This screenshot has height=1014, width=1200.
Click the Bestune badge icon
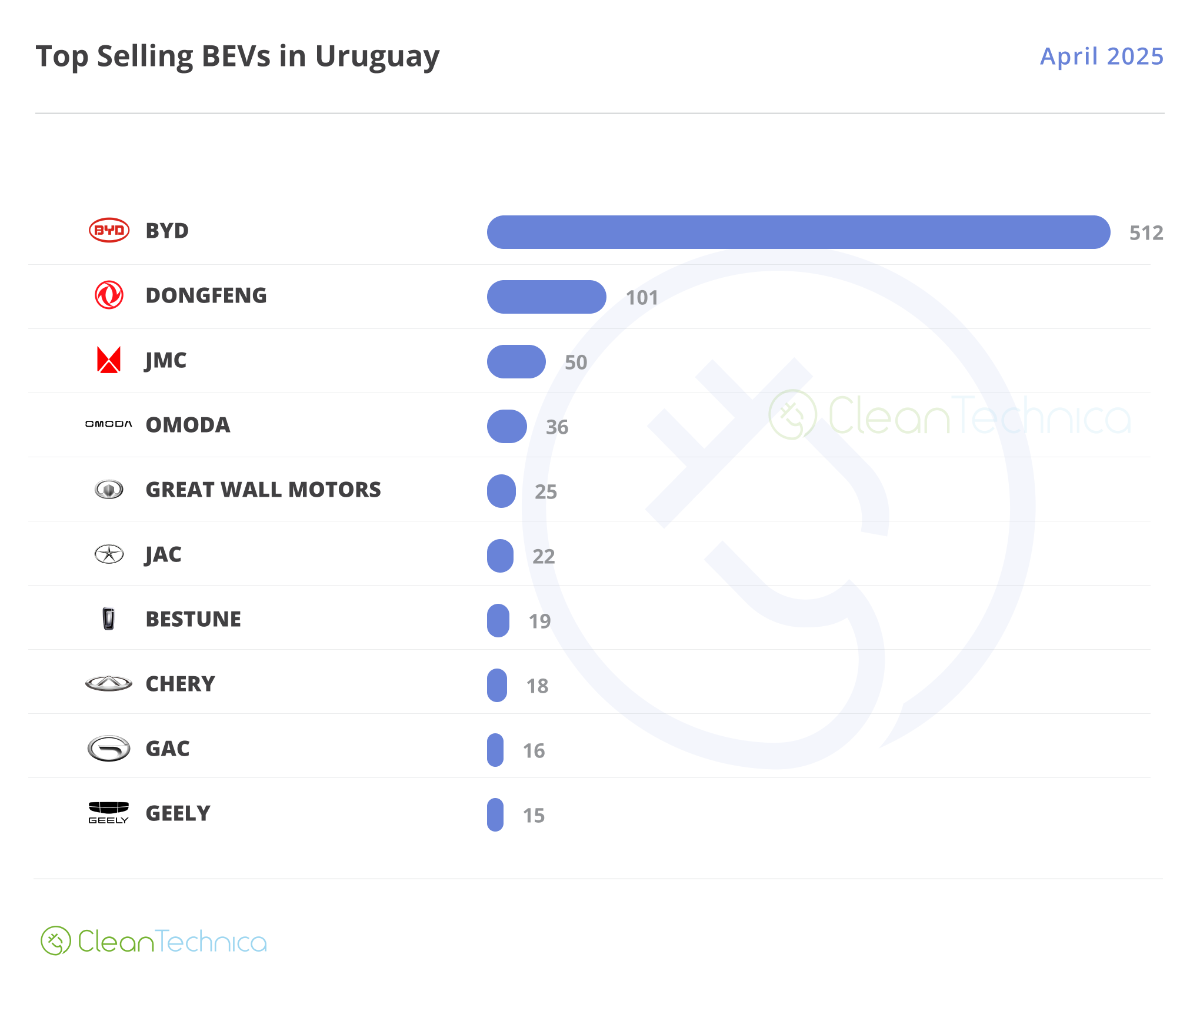[109, 619]
